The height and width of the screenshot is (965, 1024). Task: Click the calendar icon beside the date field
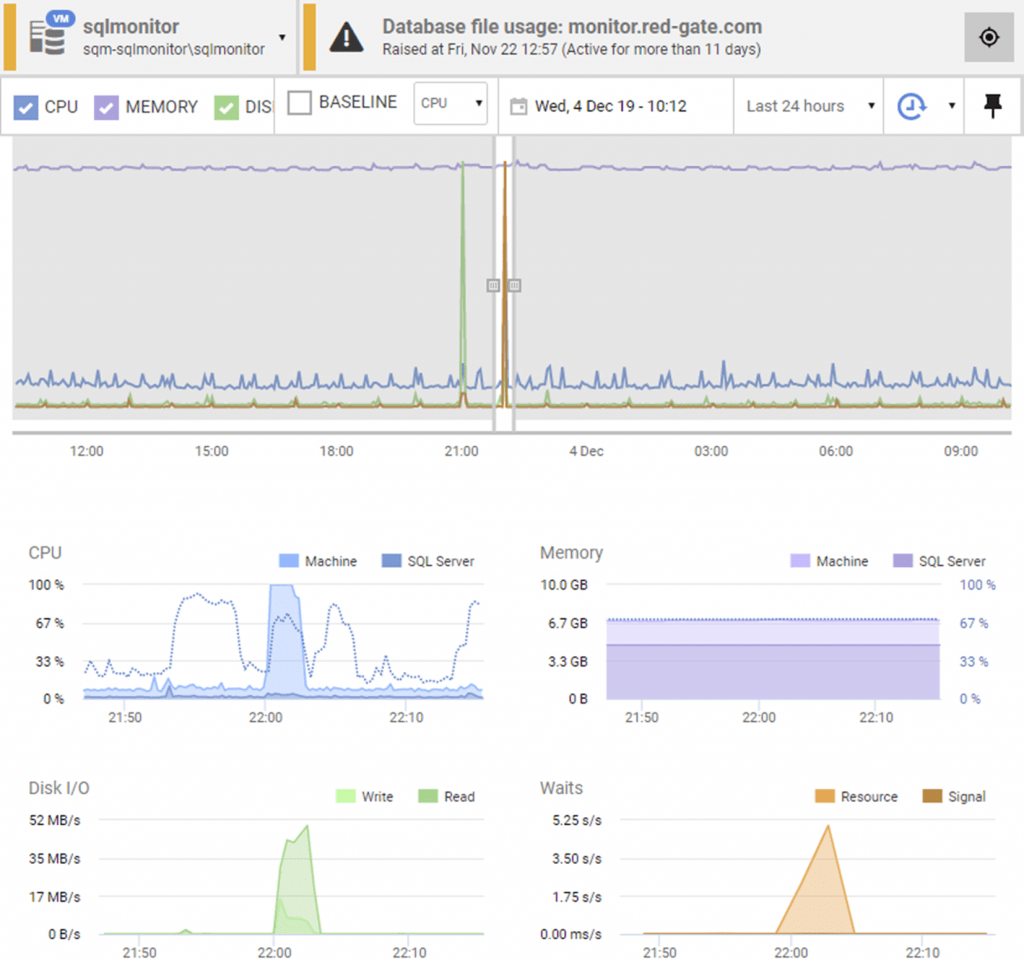[519, 106]
